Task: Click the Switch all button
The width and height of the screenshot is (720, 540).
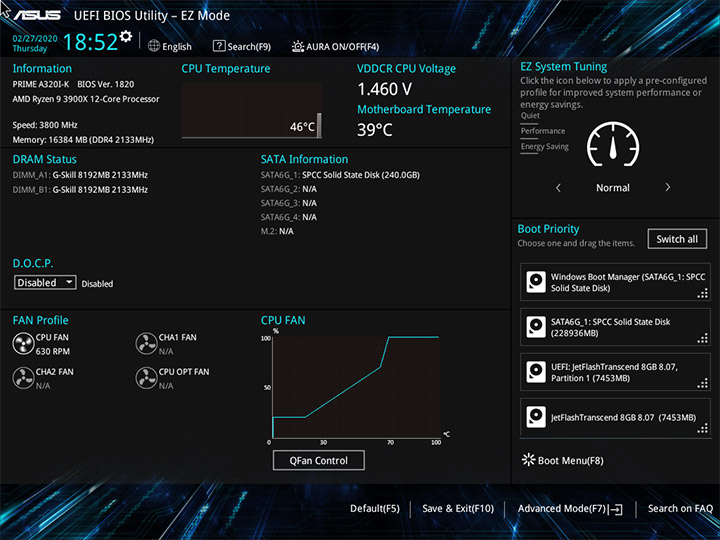Action: [x=677, y=239]
